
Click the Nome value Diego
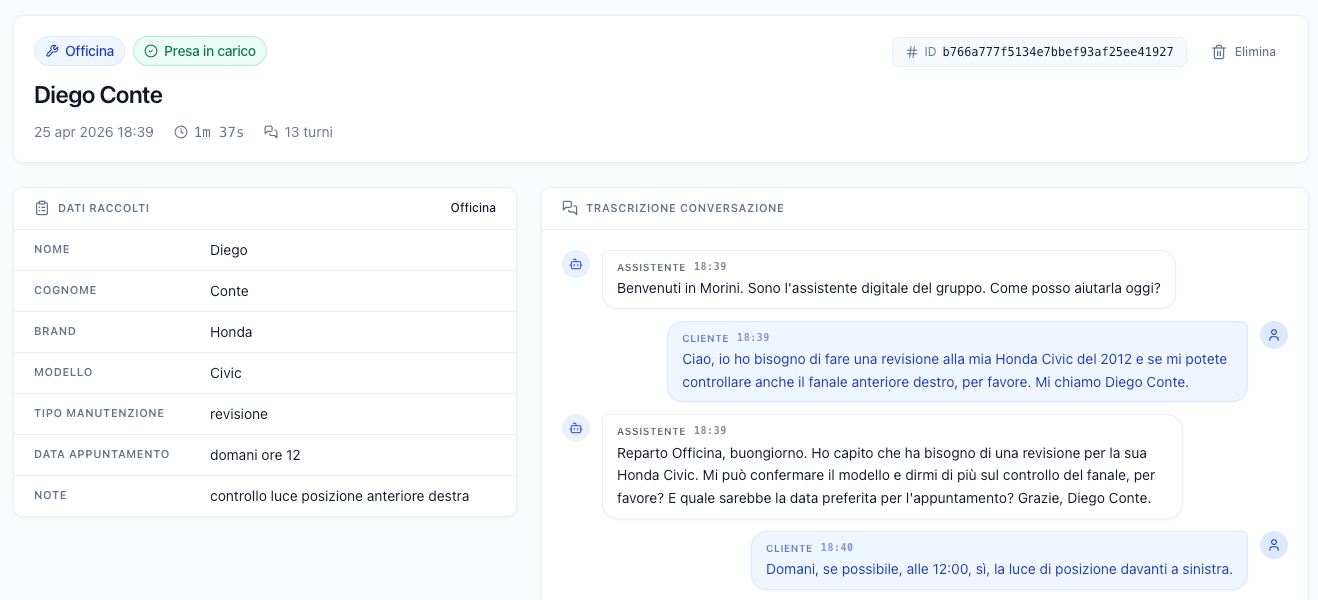coord(229,250)
